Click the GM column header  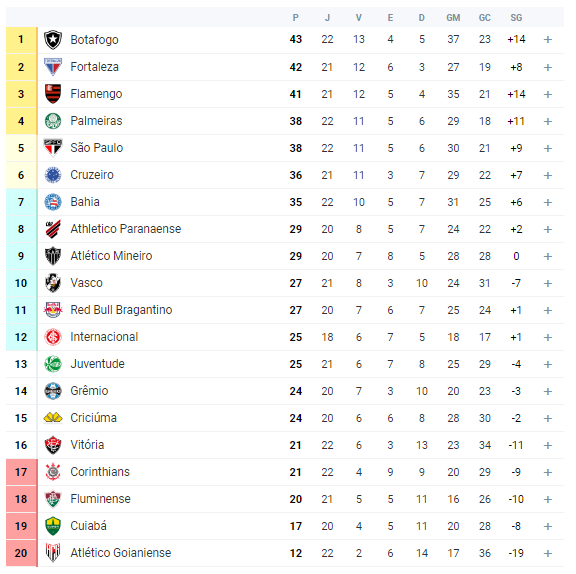tap(453, 18)
